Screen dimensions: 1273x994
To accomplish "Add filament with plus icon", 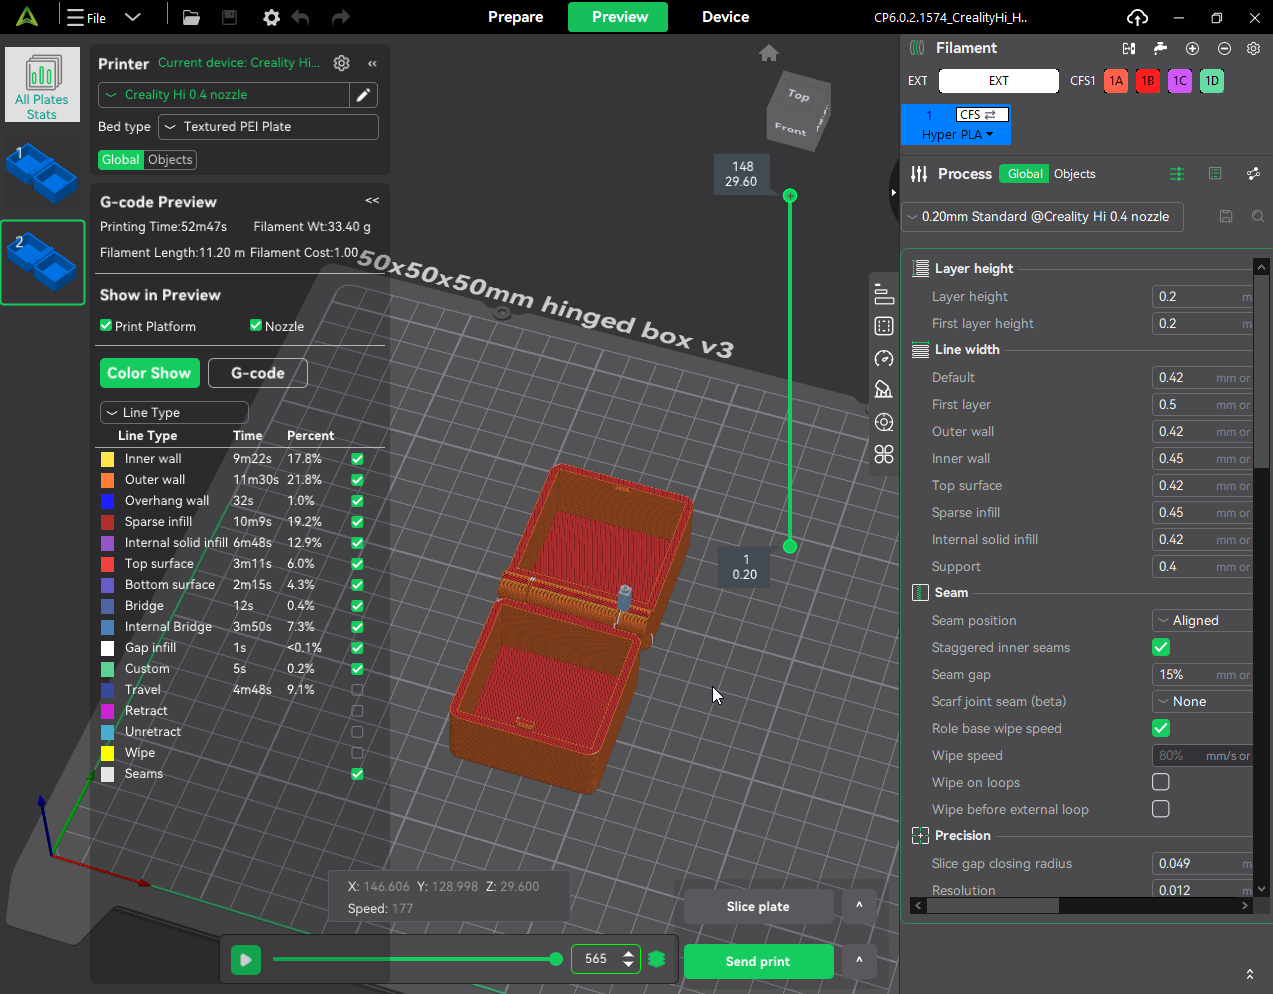I will click(1192, 48).
